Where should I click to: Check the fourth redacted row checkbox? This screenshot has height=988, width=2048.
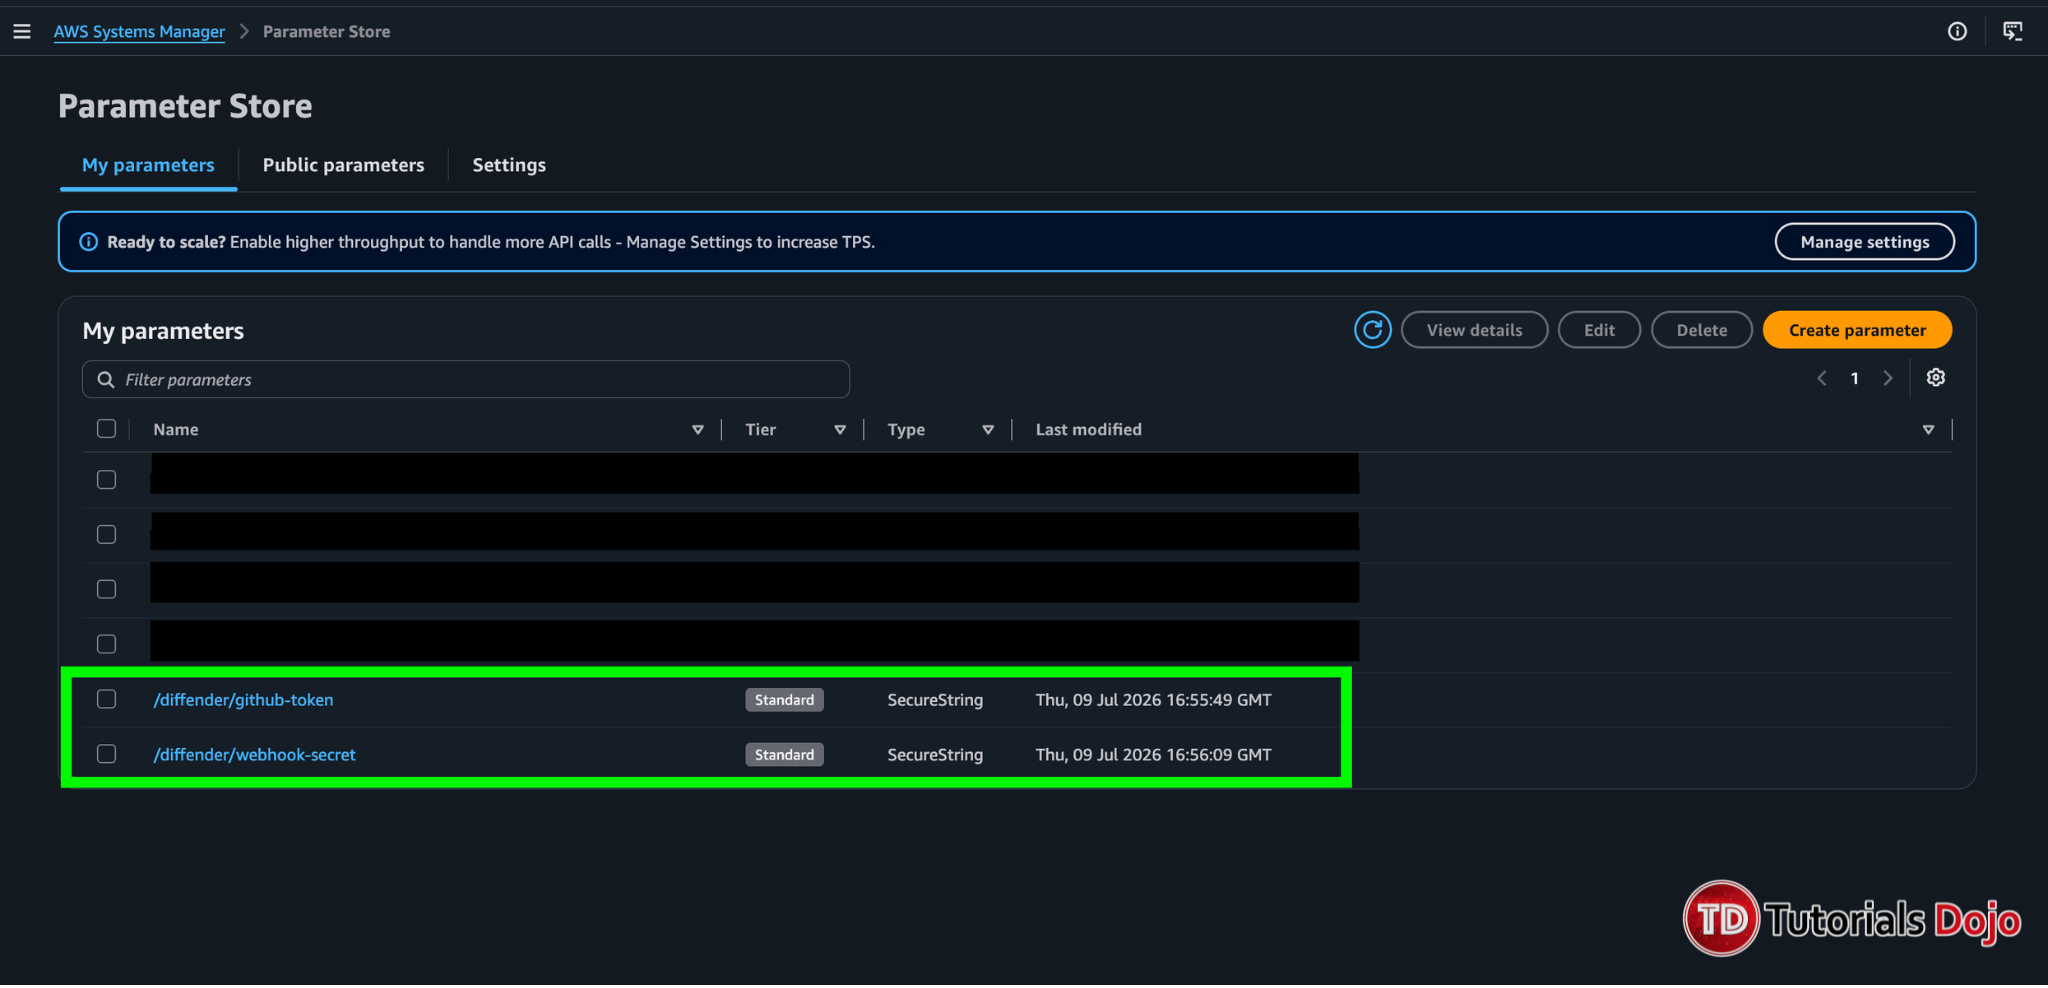point(106,645)
